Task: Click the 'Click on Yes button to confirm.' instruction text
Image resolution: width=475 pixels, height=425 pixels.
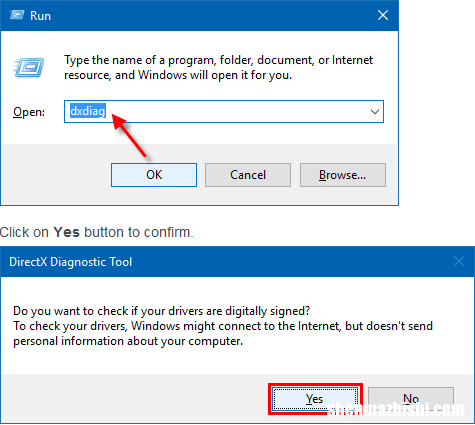Action: coord(97,232)
